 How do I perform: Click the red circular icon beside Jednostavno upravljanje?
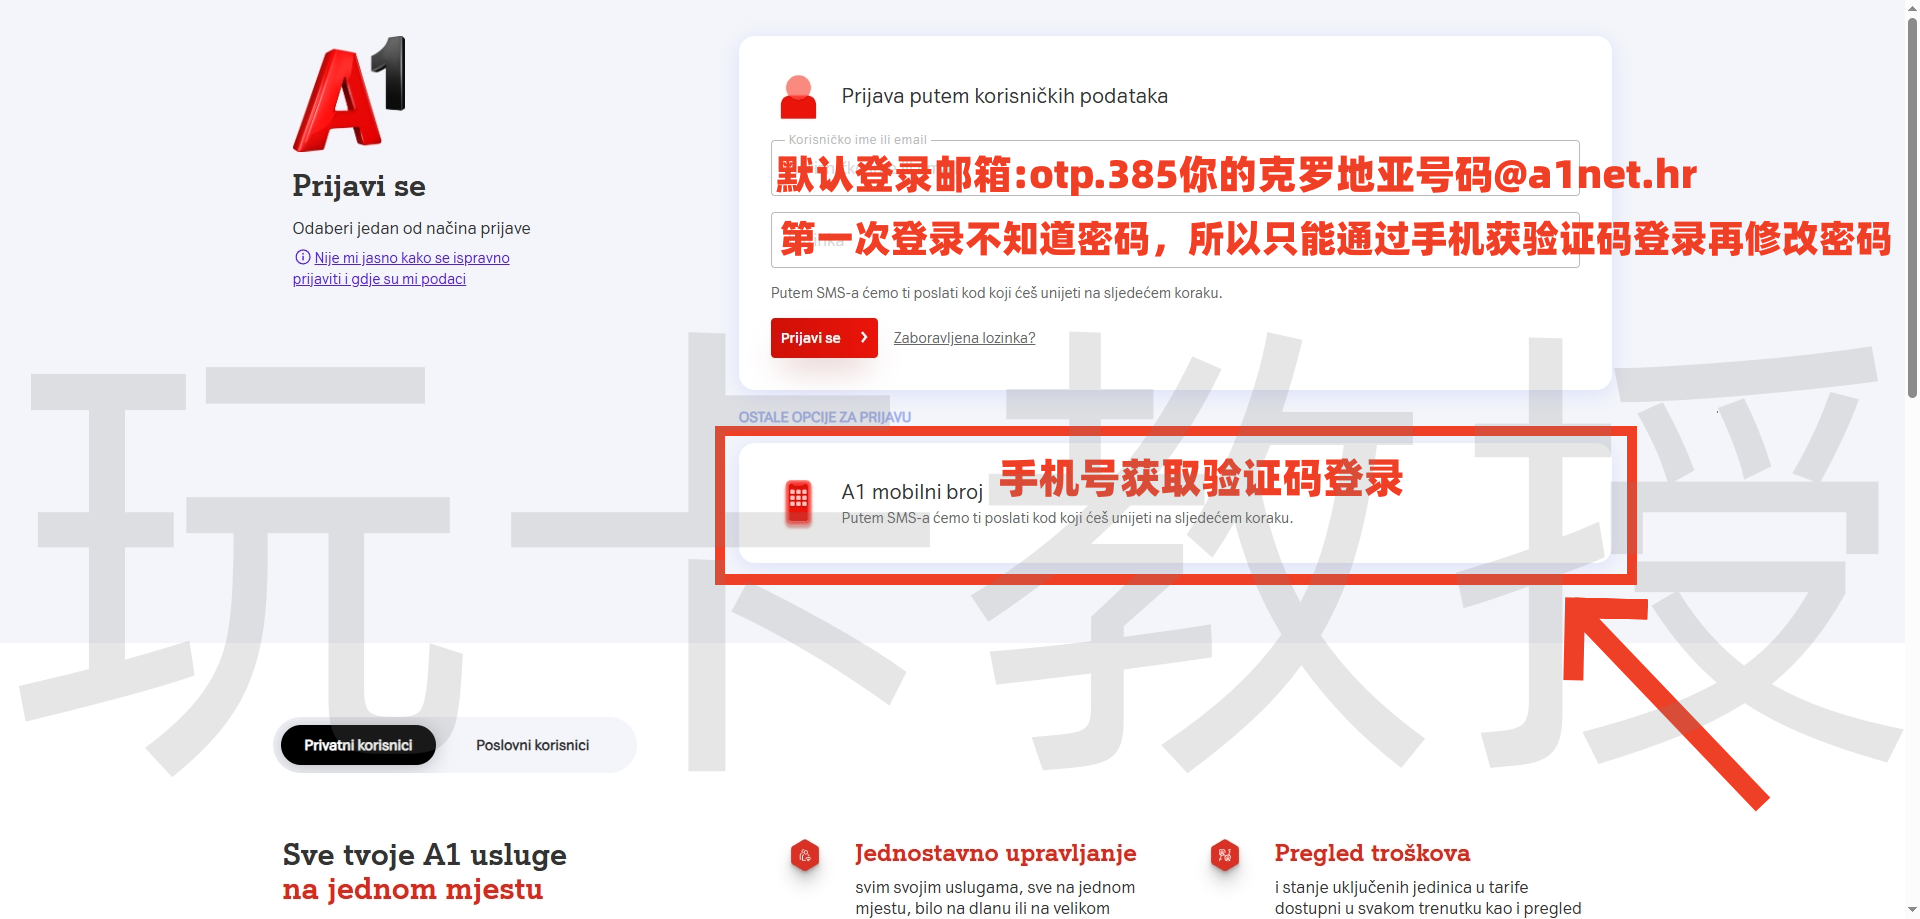[806, 855]
